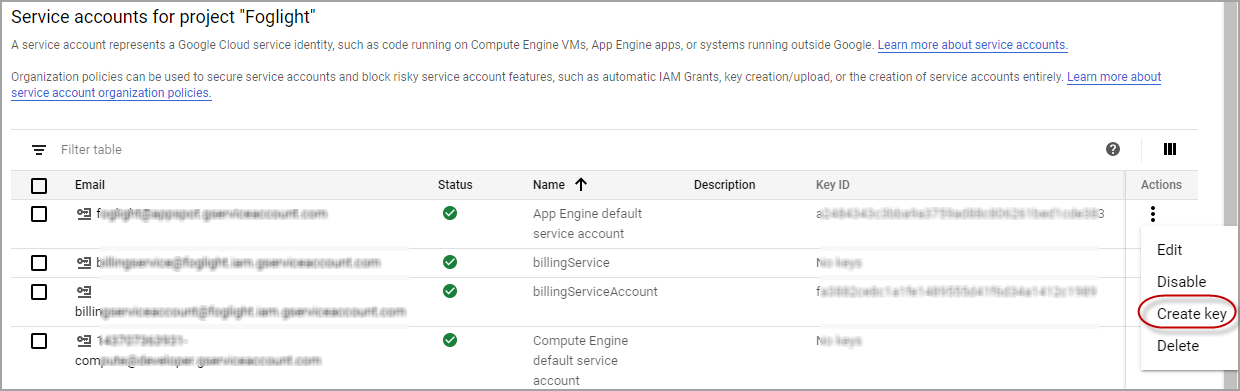Viewport: 1240px width, 391px height.
Task: Open column display options icon
Action: pyautogui.click(x=1170, y=149)
